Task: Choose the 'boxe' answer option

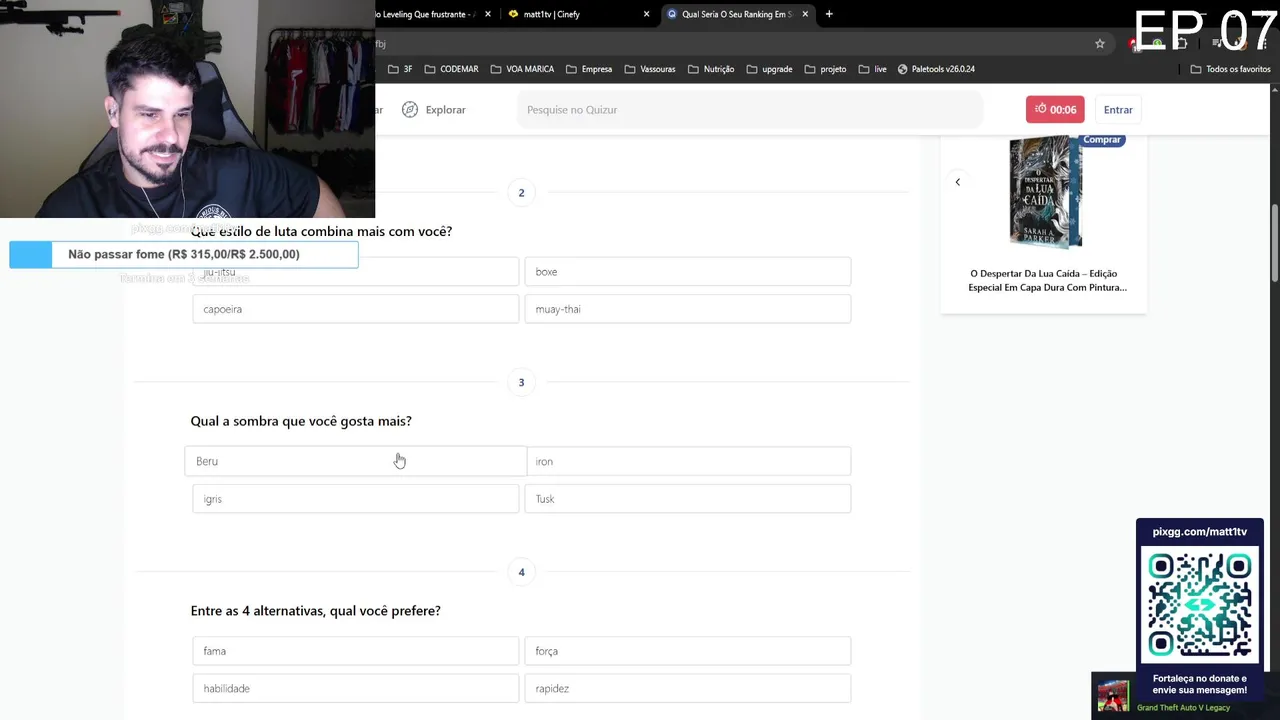Action: 688,272
